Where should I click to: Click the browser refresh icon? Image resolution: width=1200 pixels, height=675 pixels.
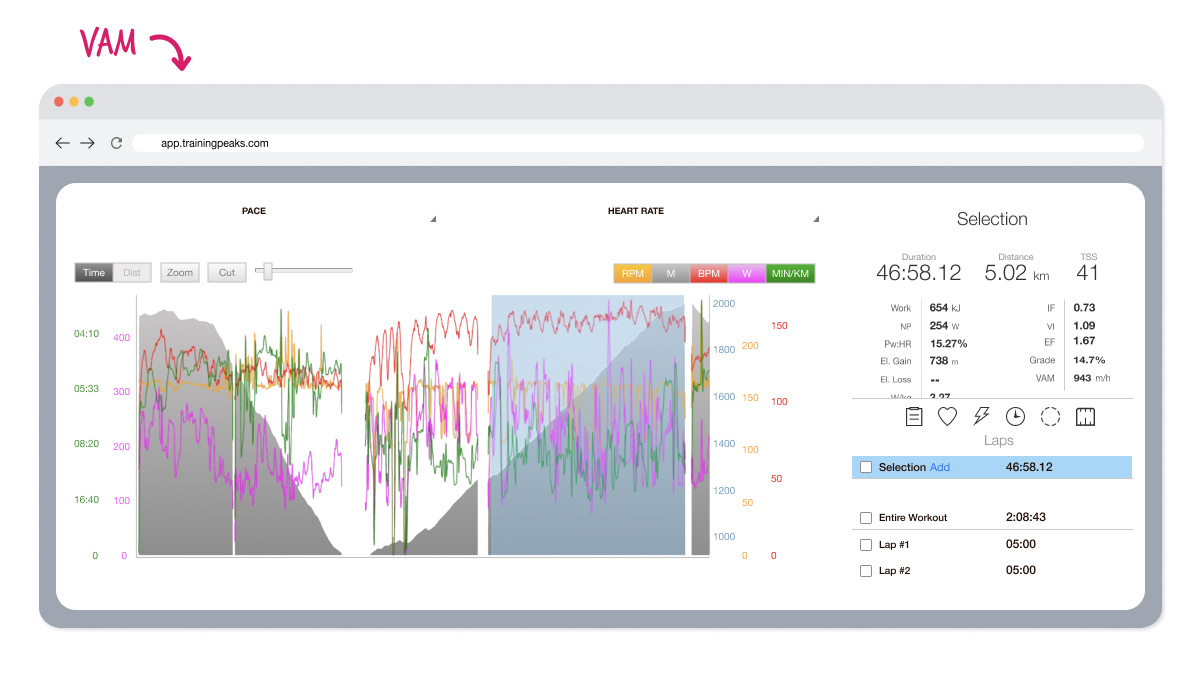tap(115, 142)
